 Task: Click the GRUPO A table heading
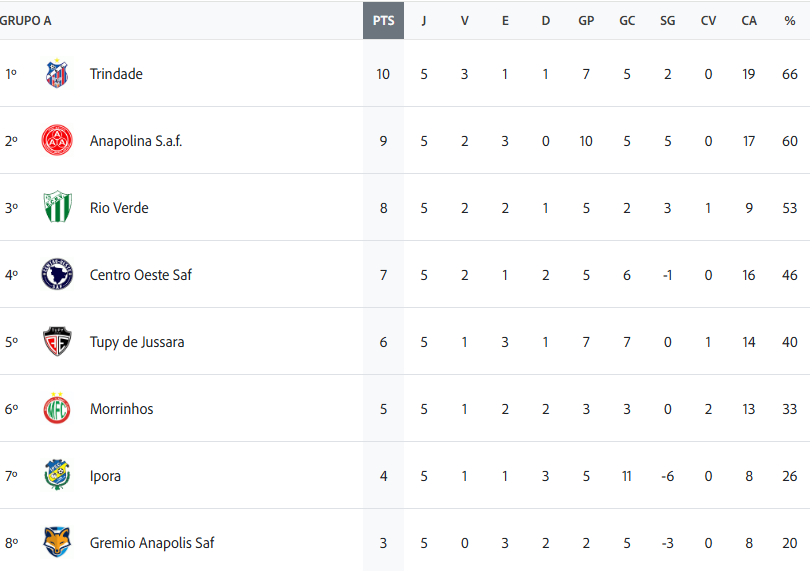point(26,20)
